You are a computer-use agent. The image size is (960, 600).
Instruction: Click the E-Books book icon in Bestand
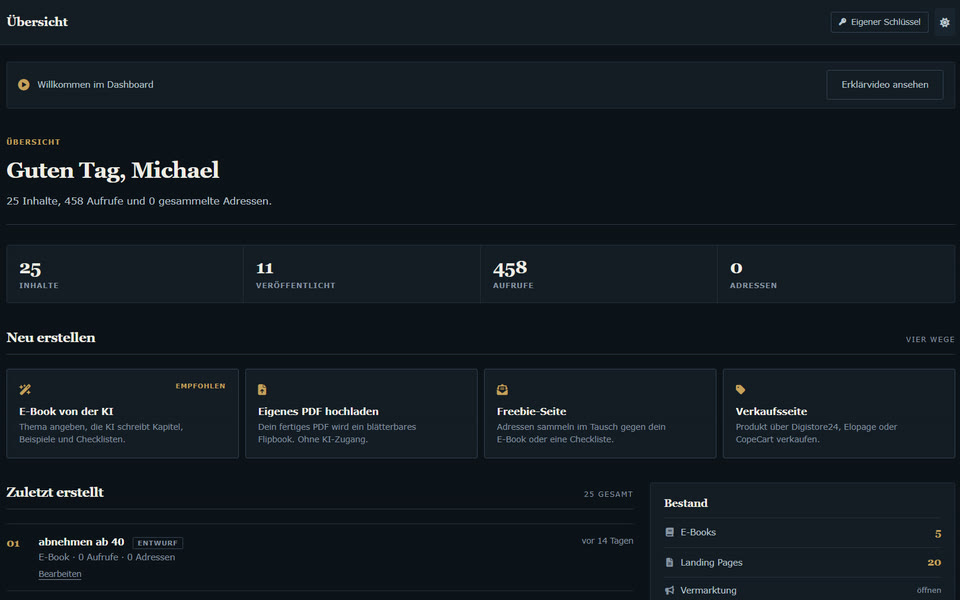pyautogui.click(x=669, y=533)
